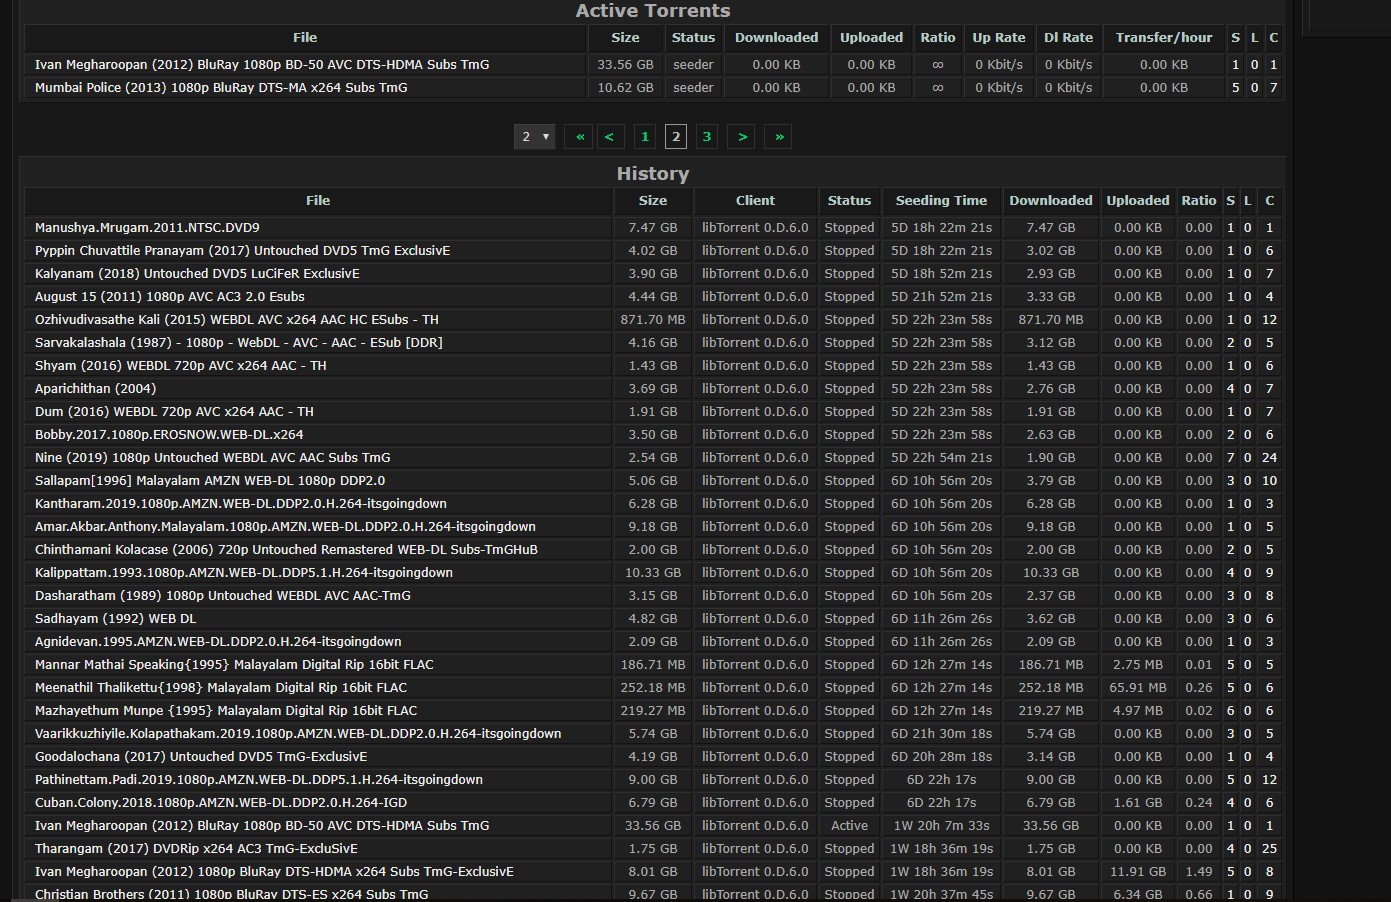Go to first page with « button
This screenshot has width=1391, height=902.
579,137
